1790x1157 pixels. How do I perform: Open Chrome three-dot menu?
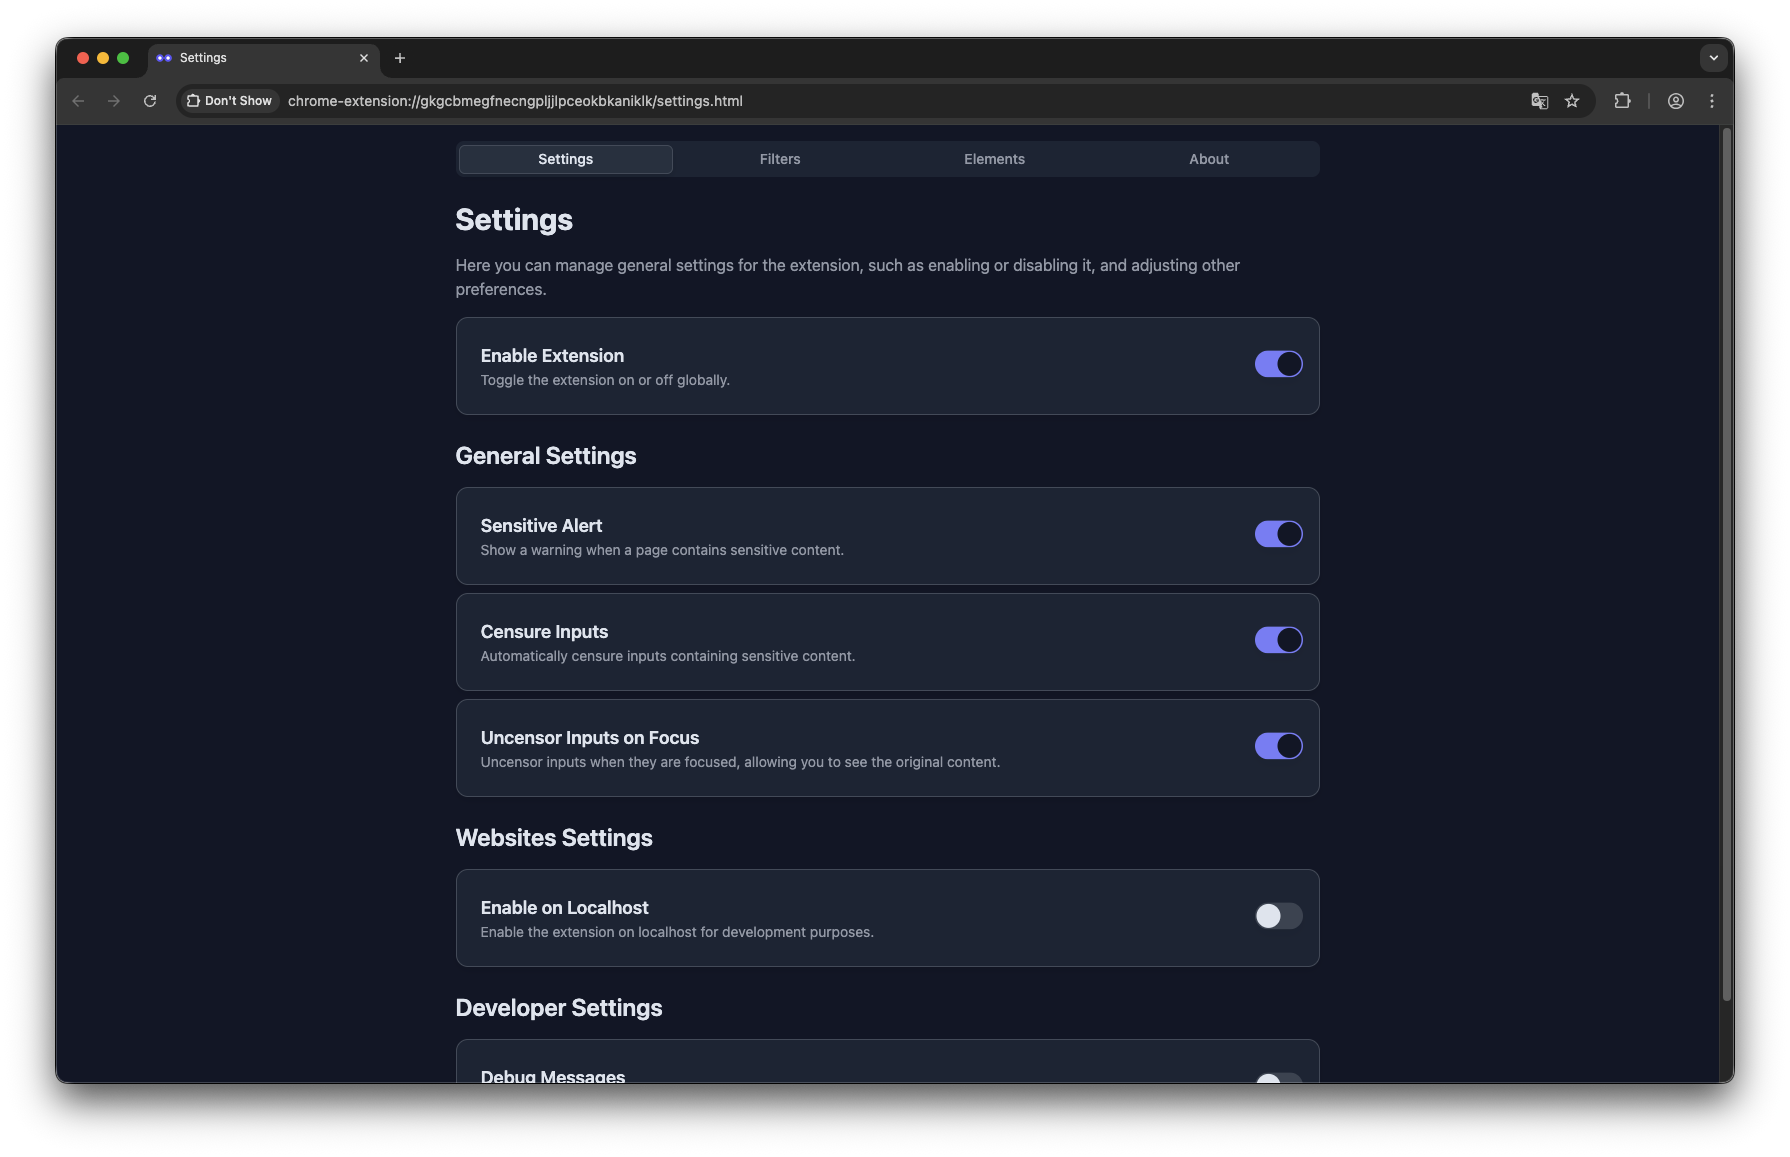tap(1712, 101)
